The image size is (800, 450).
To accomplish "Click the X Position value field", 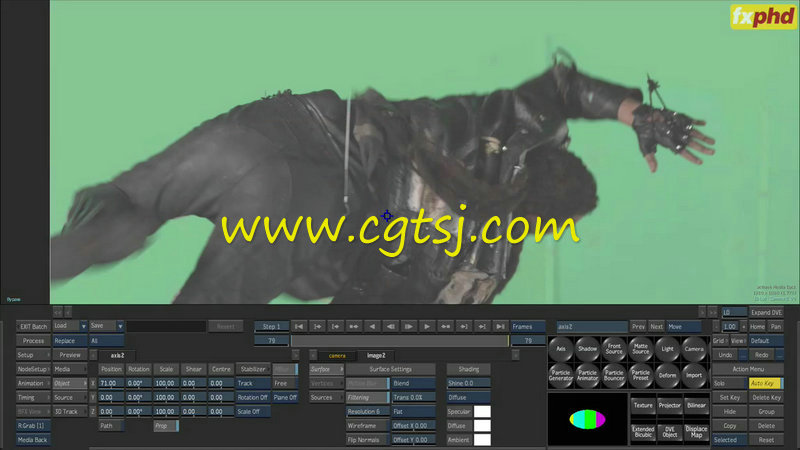I will 111,383.
